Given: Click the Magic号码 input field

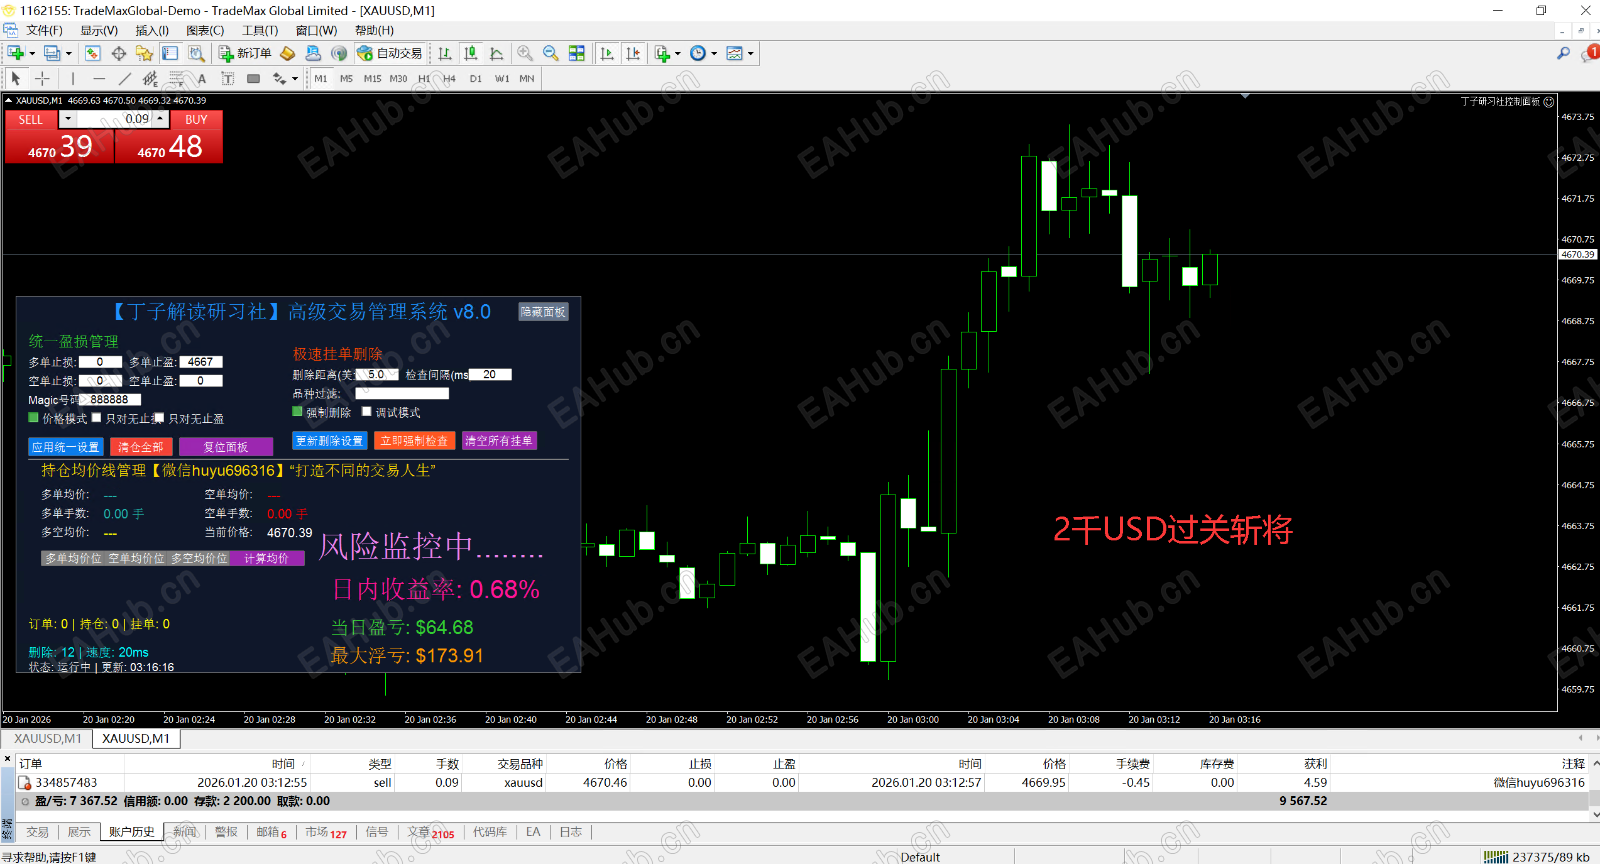Looking at the screenshot, I should click(x=109, y=400).
